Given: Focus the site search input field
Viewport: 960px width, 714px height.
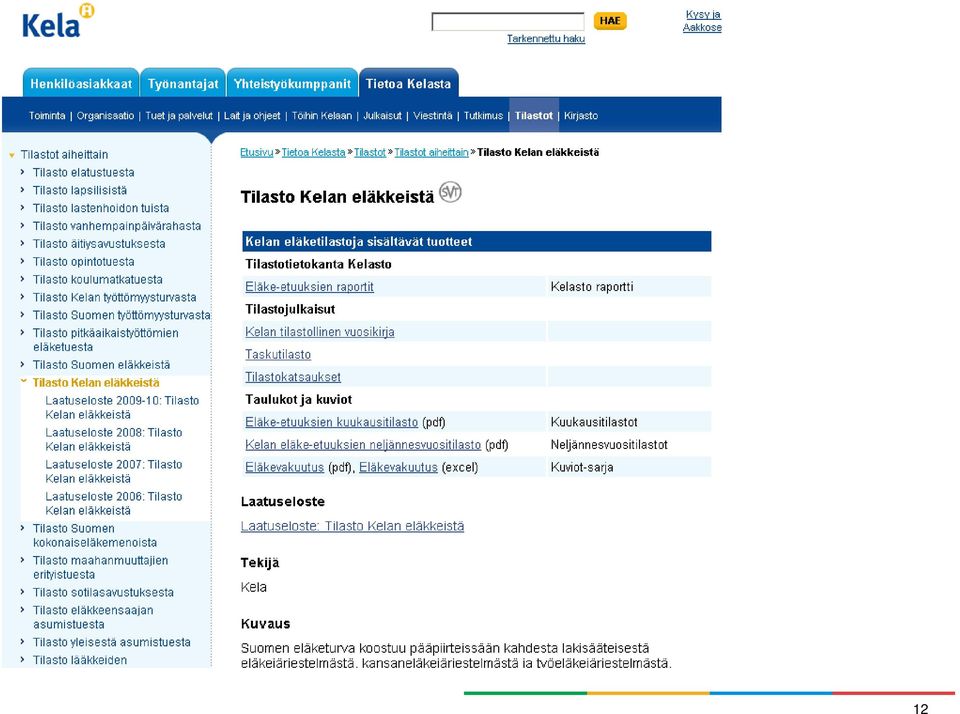Looking at the screenshot, I should [508, 21].
